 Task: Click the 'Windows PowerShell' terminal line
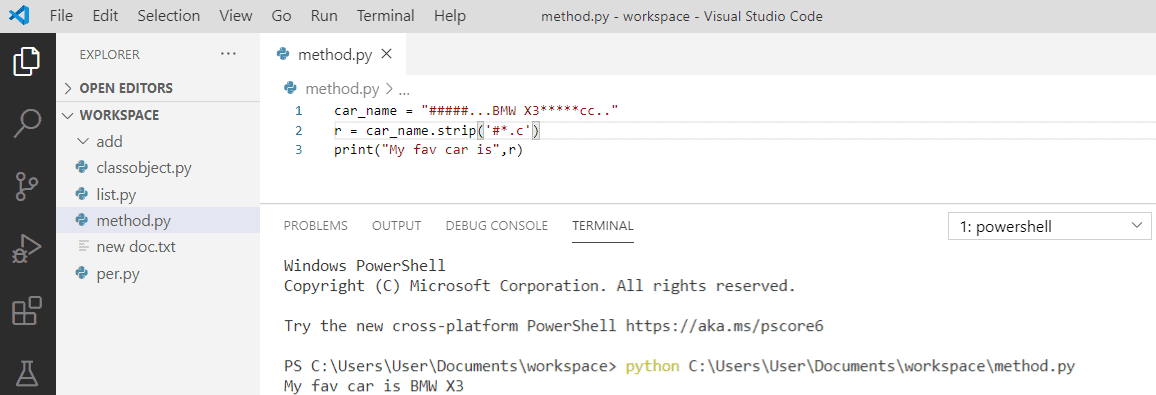click(x=364, y=266)
